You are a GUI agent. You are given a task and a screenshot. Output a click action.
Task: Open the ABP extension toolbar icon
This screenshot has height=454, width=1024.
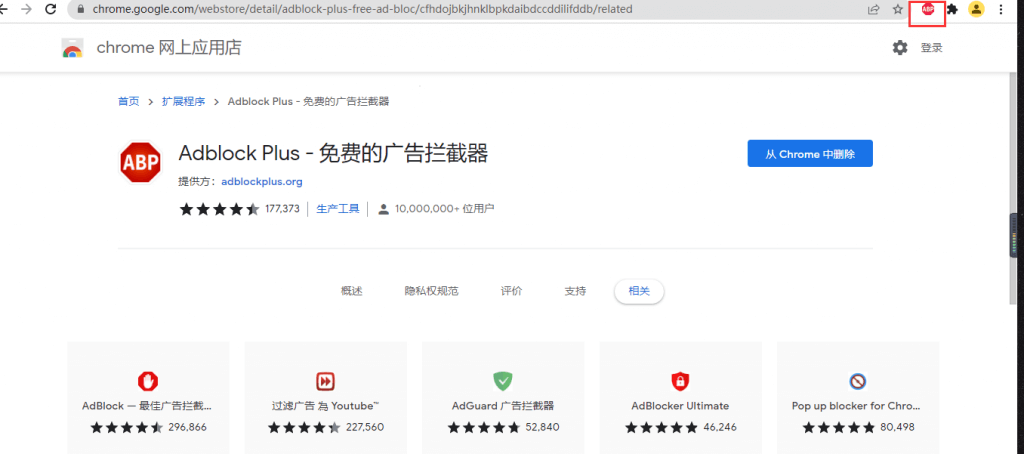point(928,9)
